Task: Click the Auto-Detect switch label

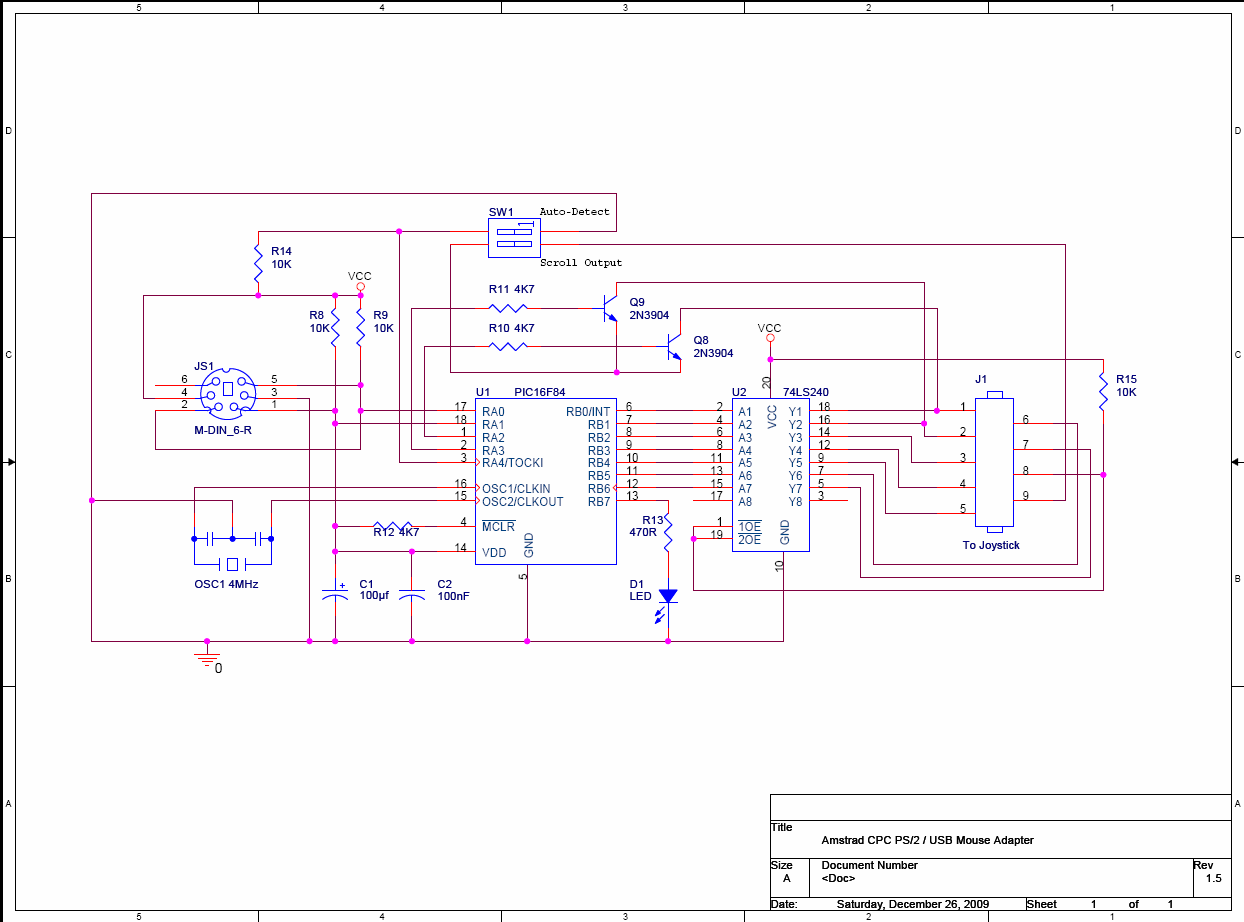Action: point(574,212)
